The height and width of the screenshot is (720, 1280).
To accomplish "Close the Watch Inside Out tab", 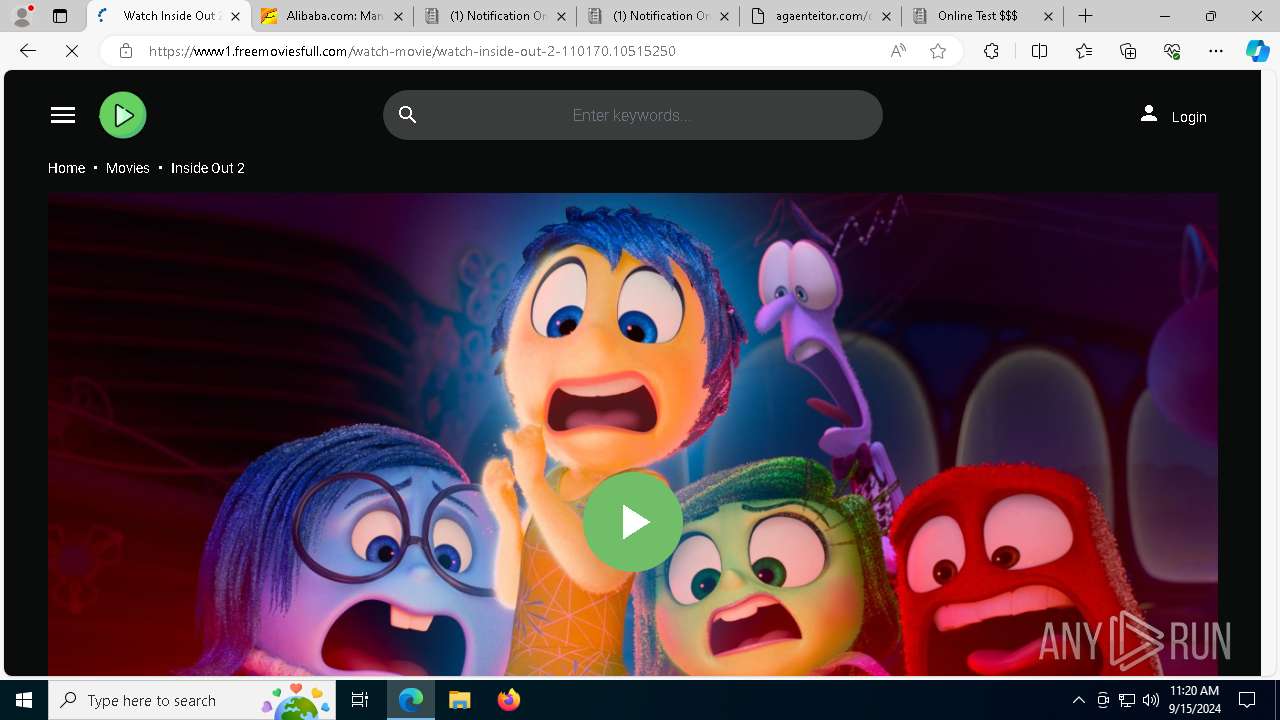I will [x=235, y=16].
